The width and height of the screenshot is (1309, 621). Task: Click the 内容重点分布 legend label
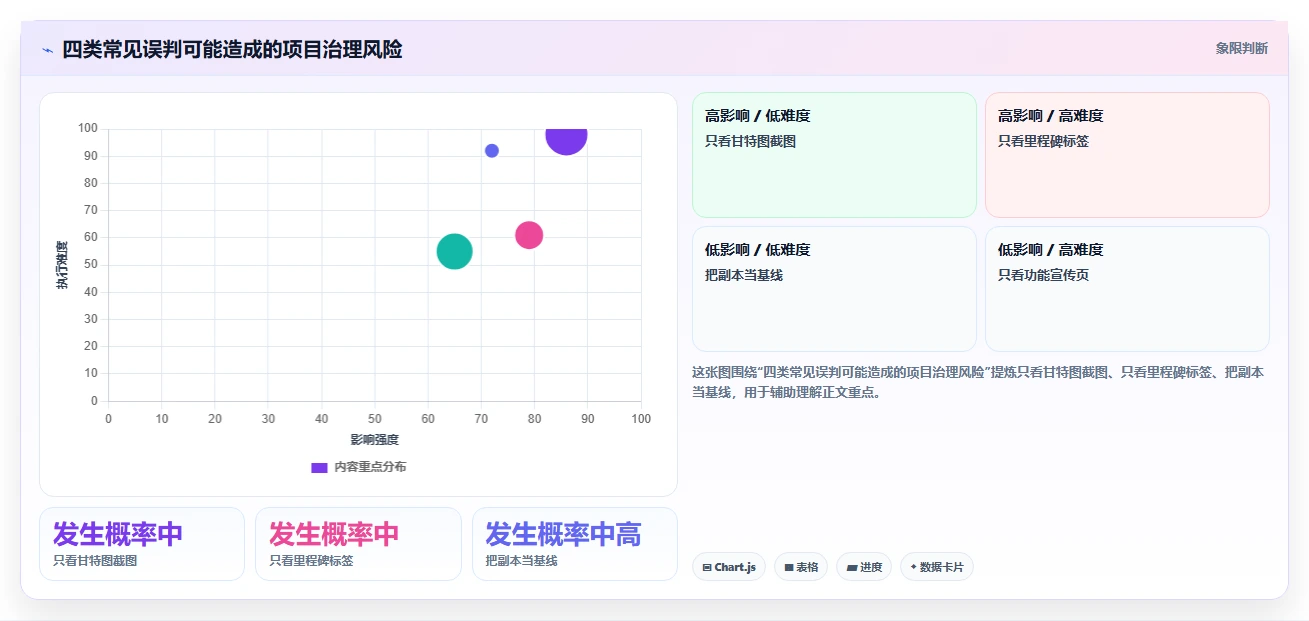[370, 467]
